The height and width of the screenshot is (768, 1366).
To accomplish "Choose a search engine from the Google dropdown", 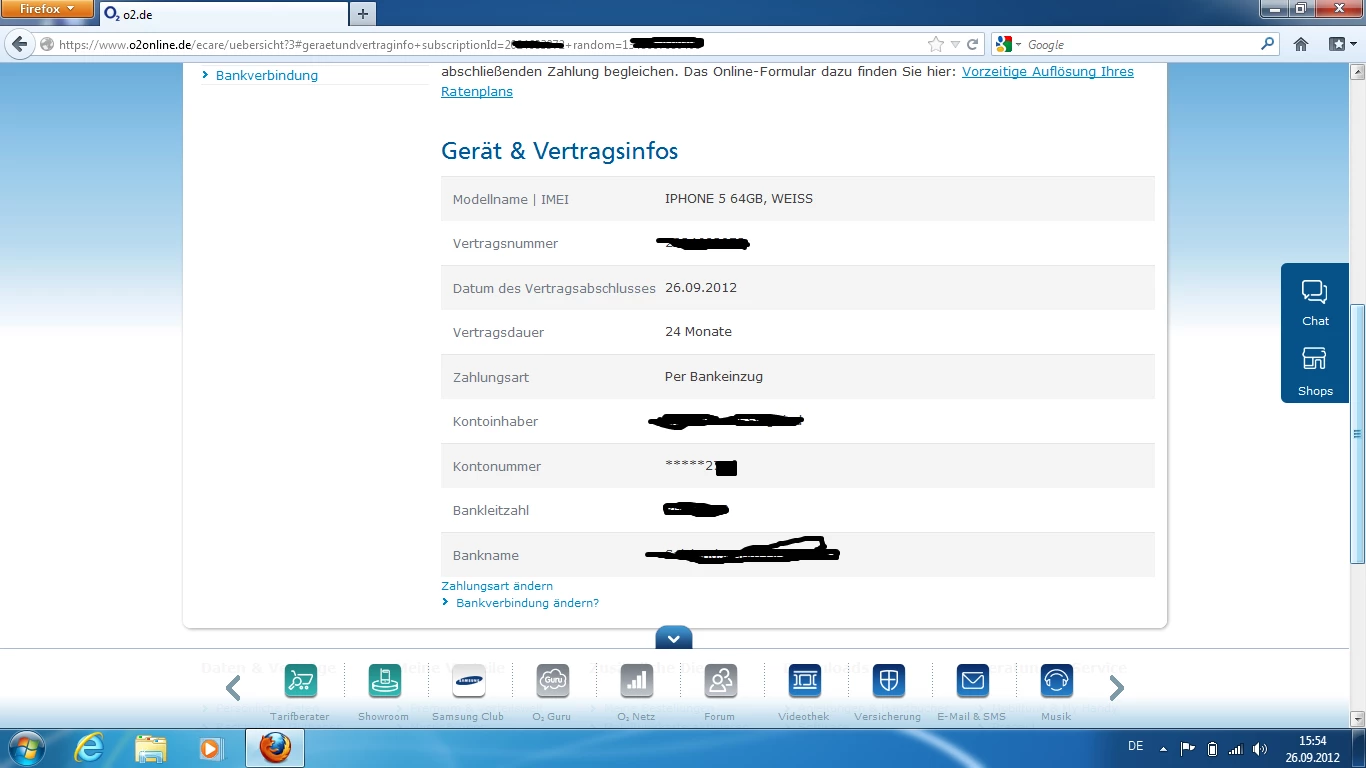I will [1008, 44].
